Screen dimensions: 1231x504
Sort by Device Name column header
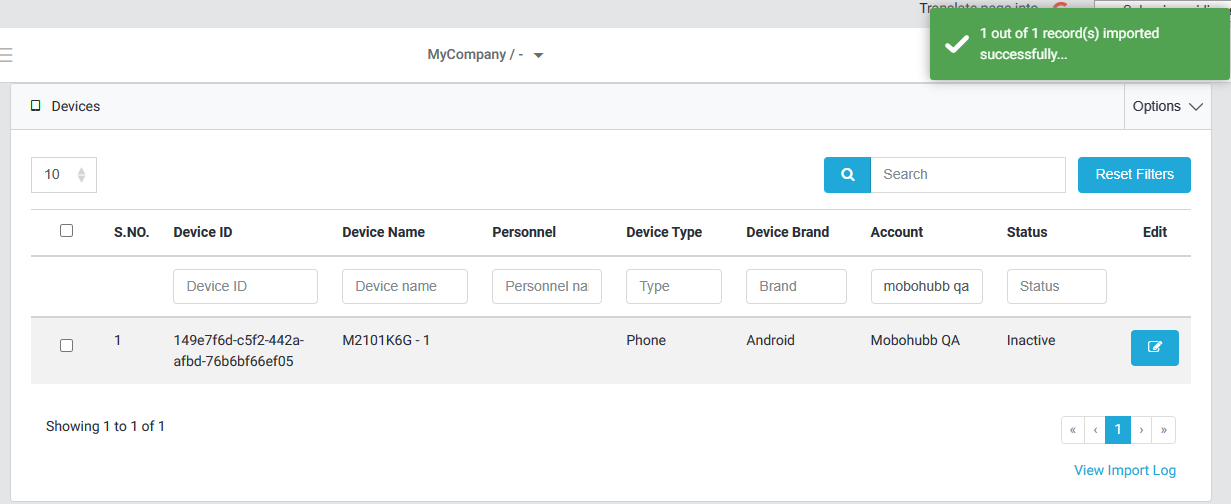383,232
